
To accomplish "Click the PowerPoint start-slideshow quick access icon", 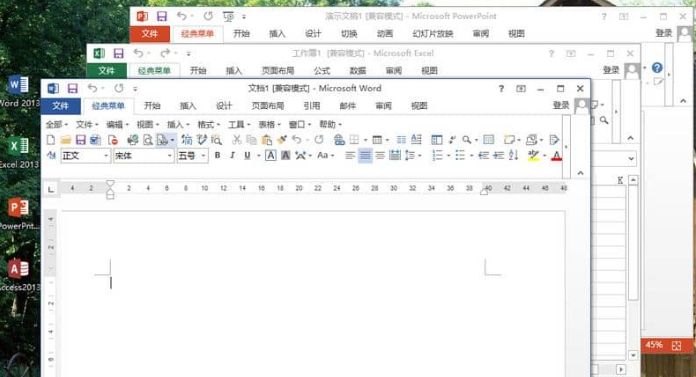I will 228,16.
